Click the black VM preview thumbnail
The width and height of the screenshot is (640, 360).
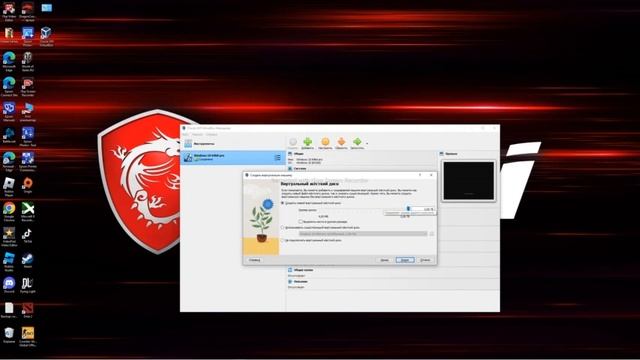tap(469, 180)
